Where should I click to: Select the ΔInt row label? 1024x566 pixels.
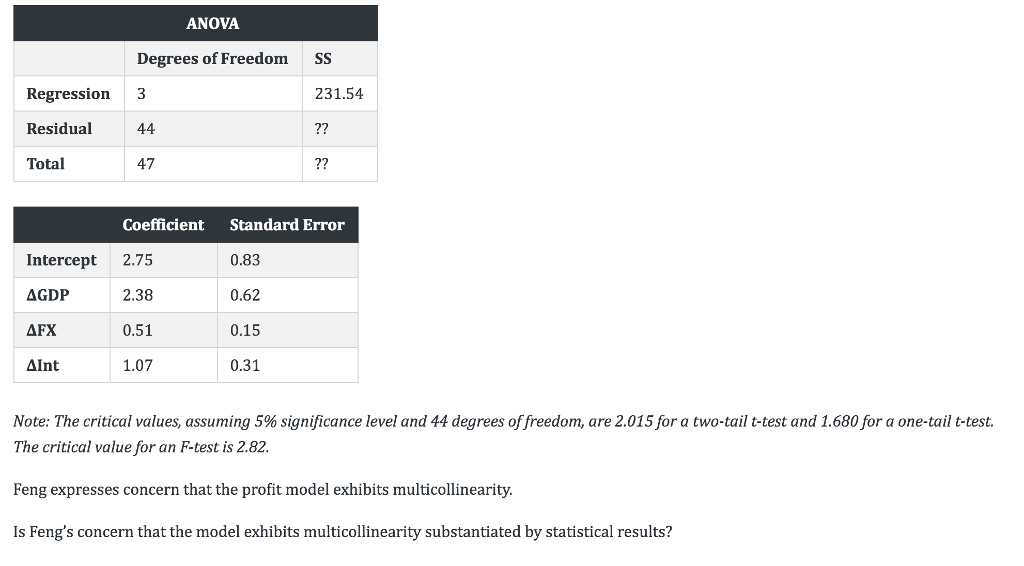(43, 365)
